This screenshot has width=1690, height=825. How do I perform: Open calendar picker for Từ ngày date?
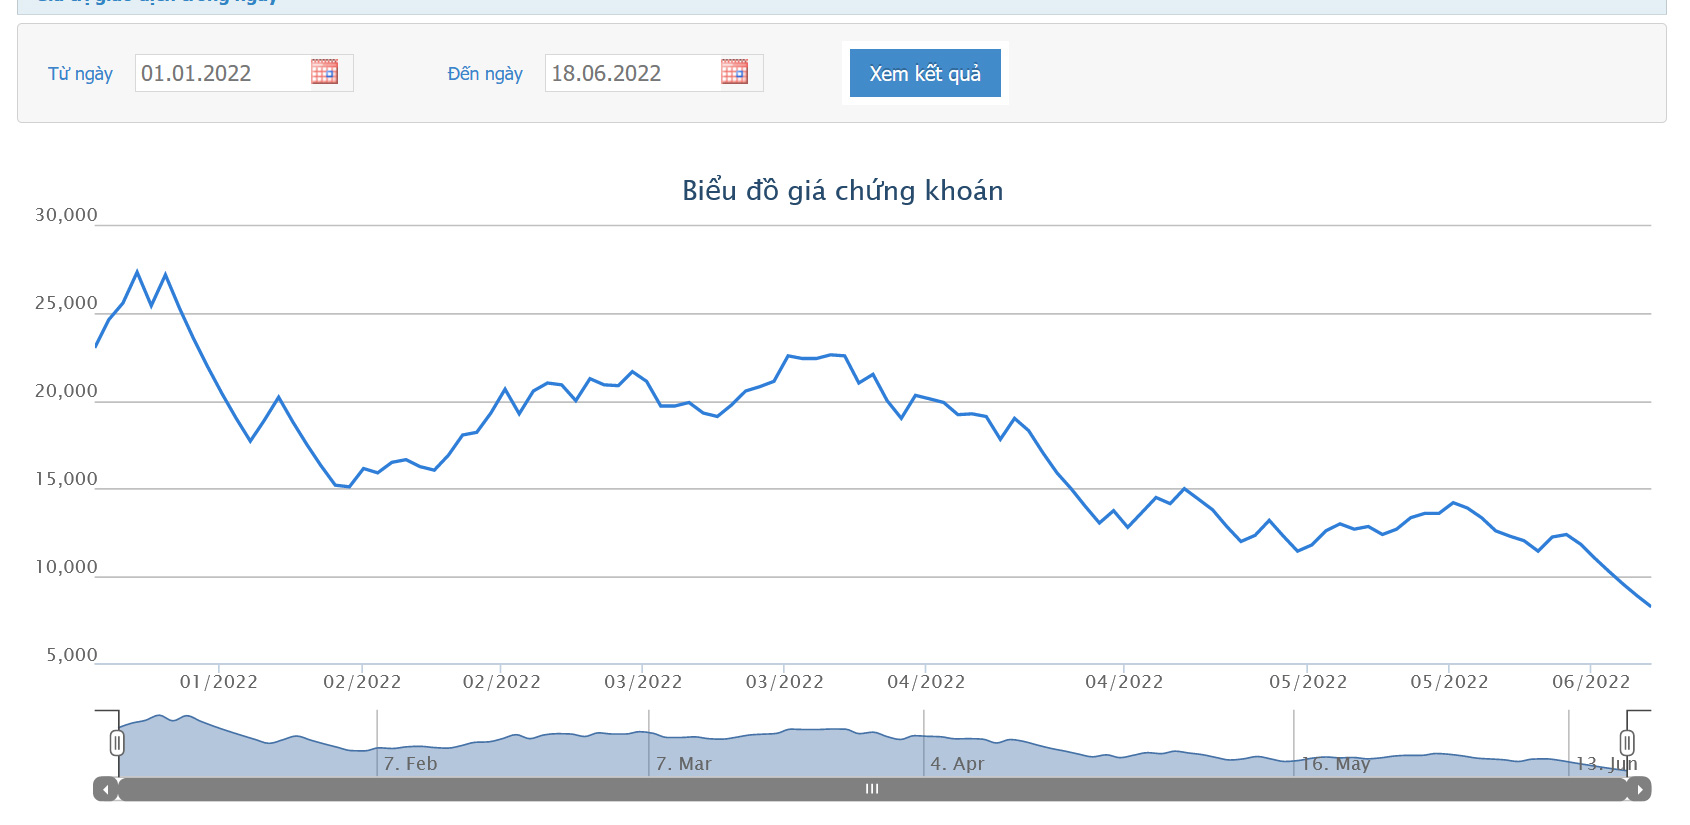pyautogui.click(x=324, y=72)
